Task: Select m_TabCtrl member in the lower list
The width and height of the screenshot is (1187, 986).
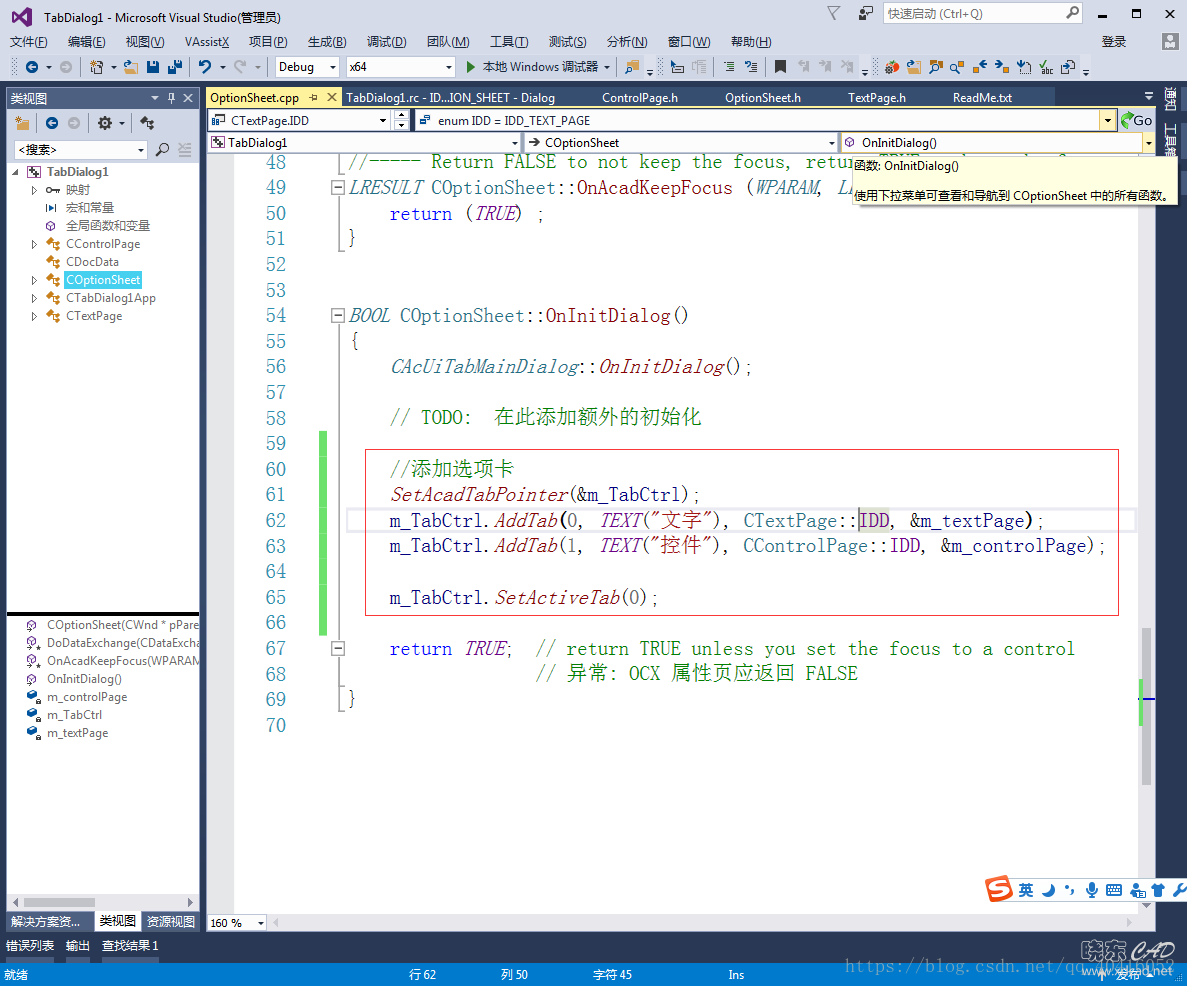Action: [x=74, y=715]
